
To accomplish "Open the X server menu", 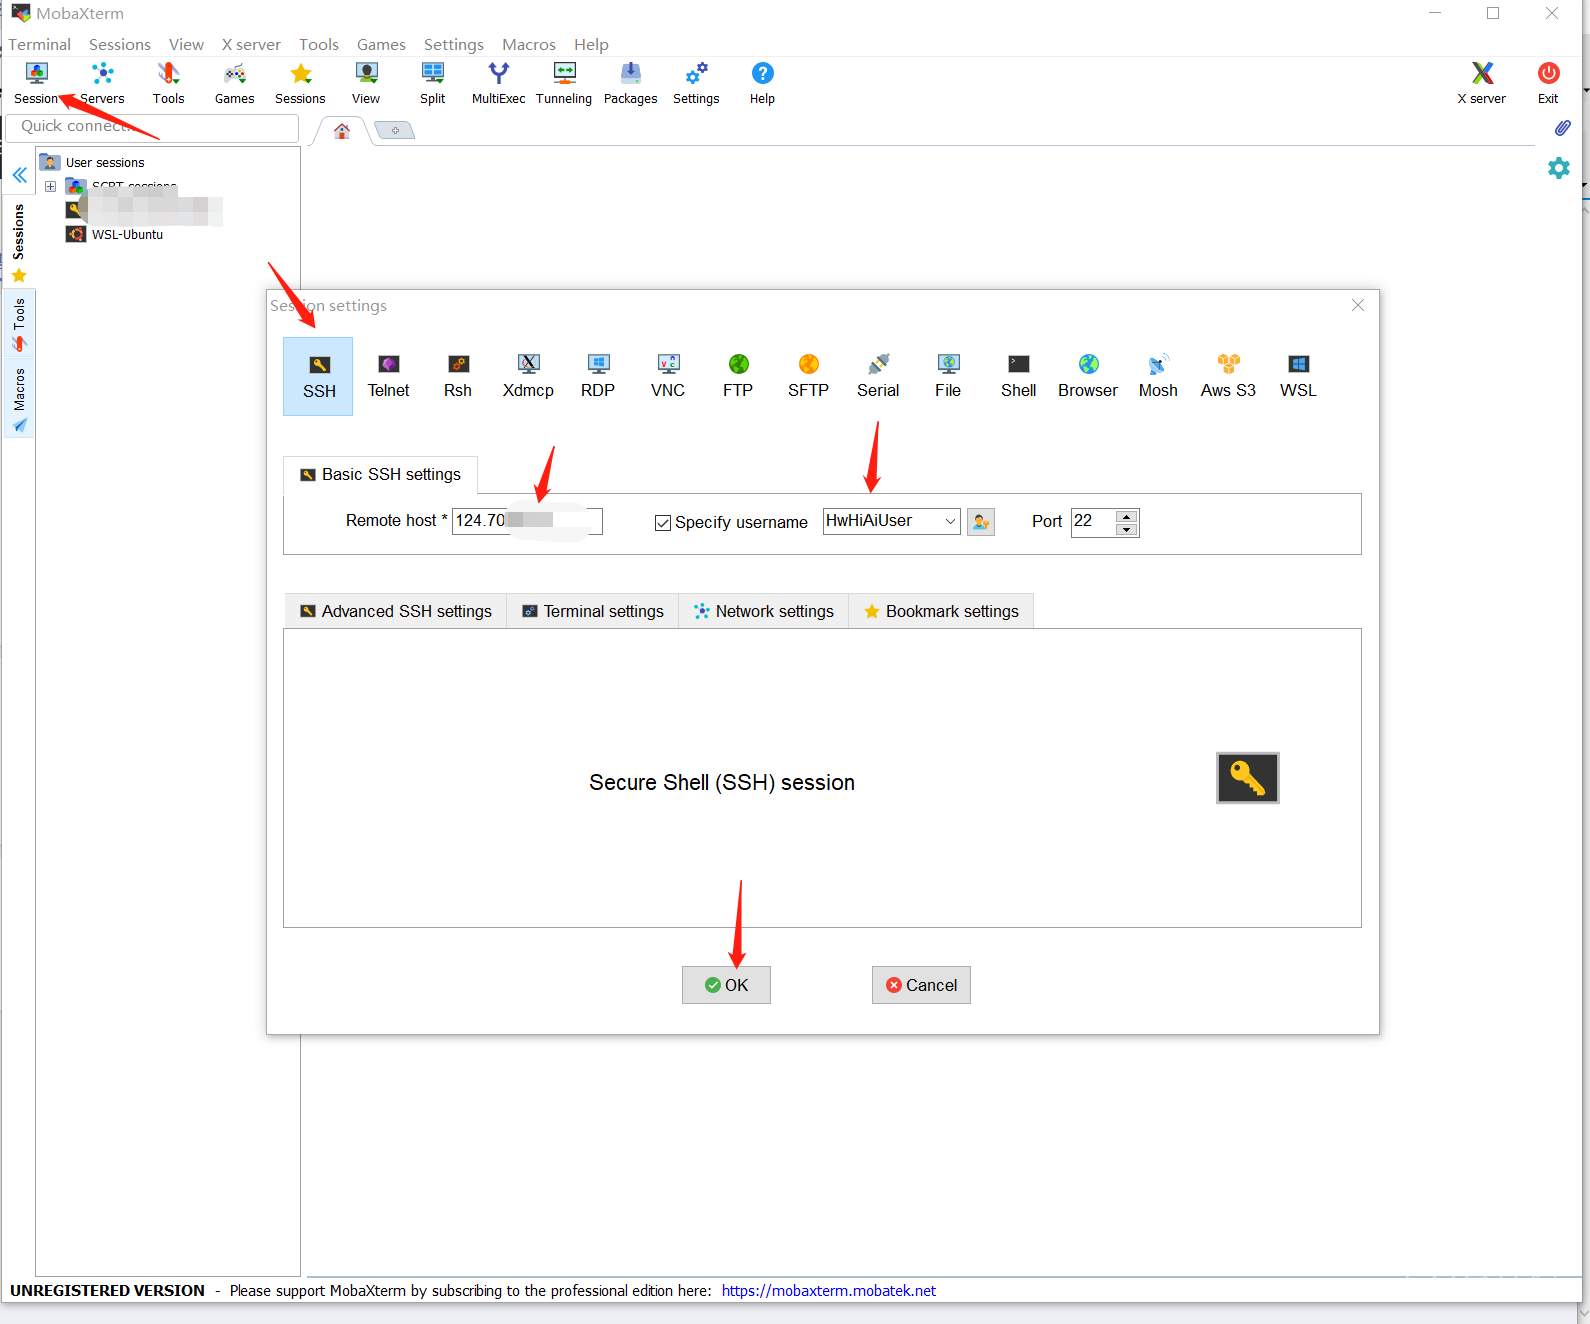I will [251, 44].
